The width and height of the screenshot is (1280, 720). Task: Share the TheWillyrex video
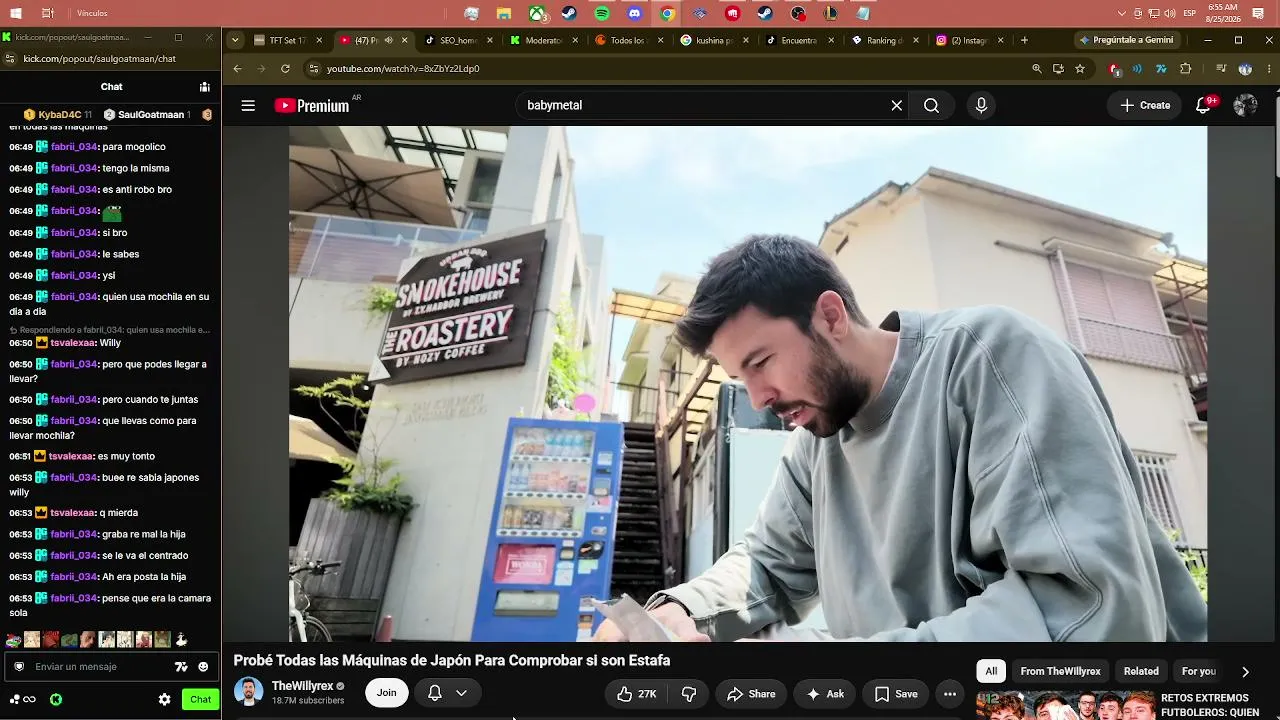751,694
